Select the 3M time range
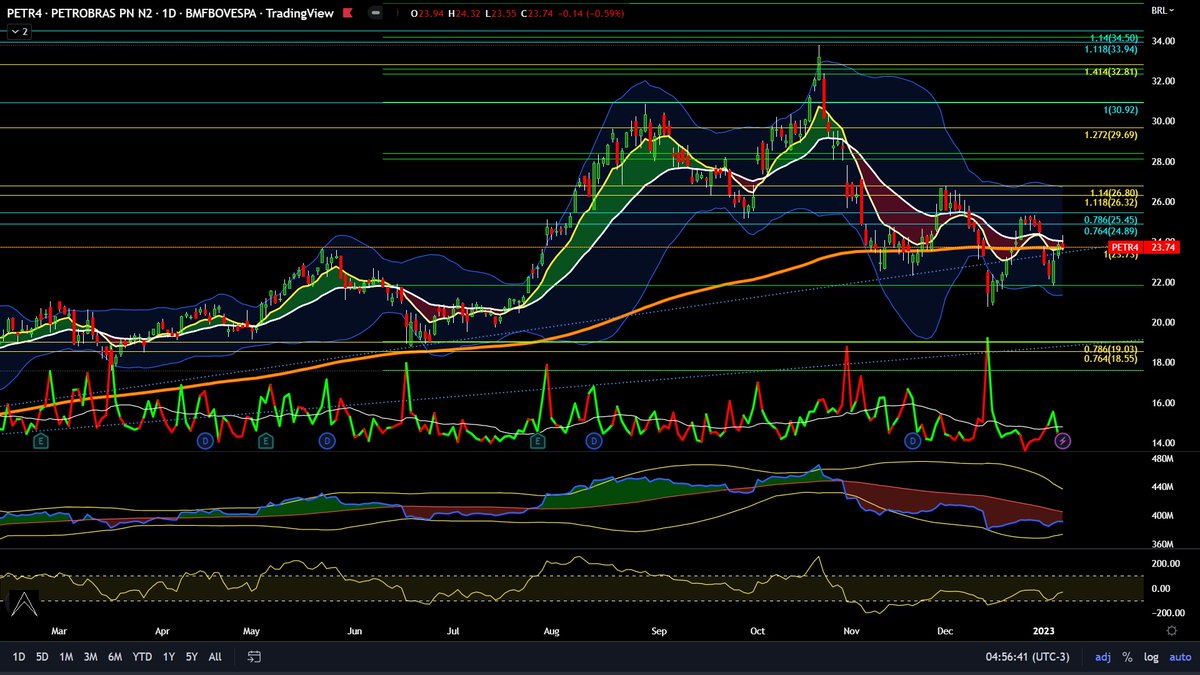The height and width of the screenshot is (675, 1200). pyautogui.click(x=91, y=657)
